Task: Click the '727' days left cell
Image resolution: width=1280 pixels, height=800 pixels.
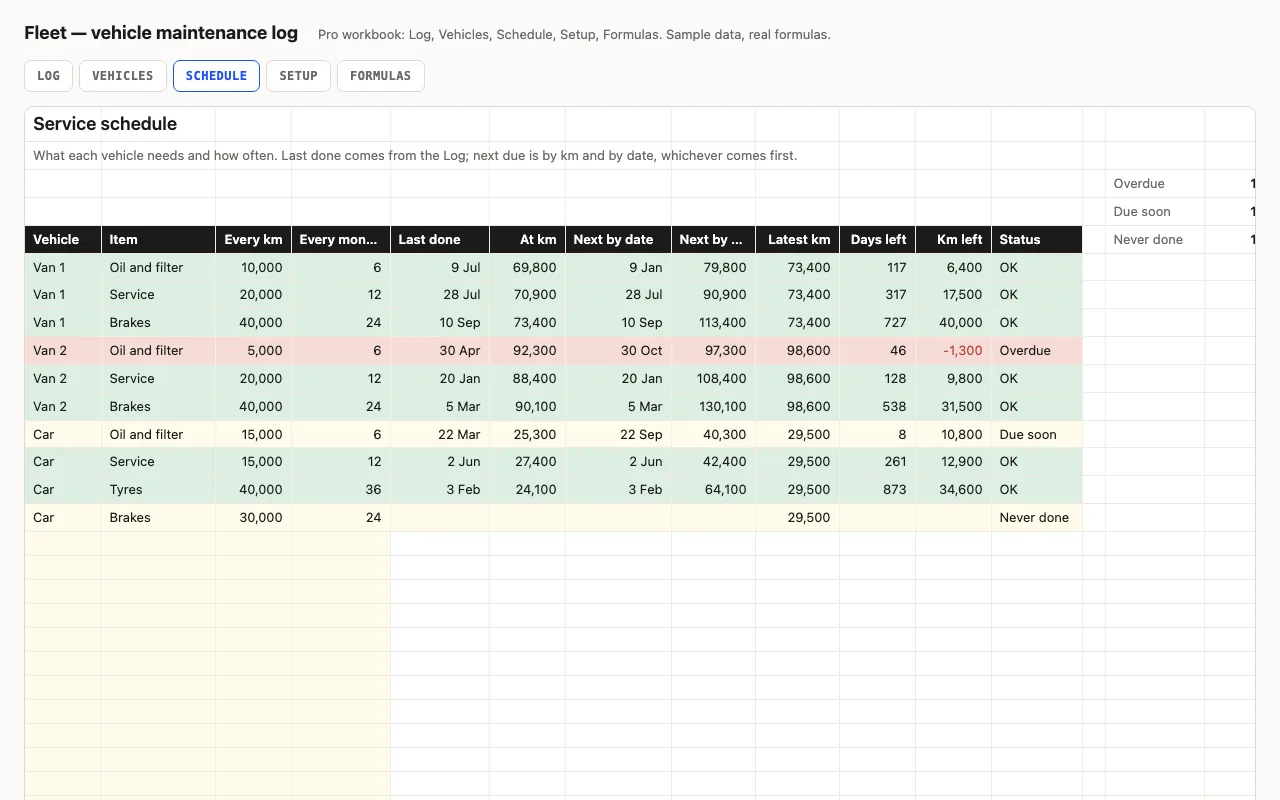Action: pos(878,323)
